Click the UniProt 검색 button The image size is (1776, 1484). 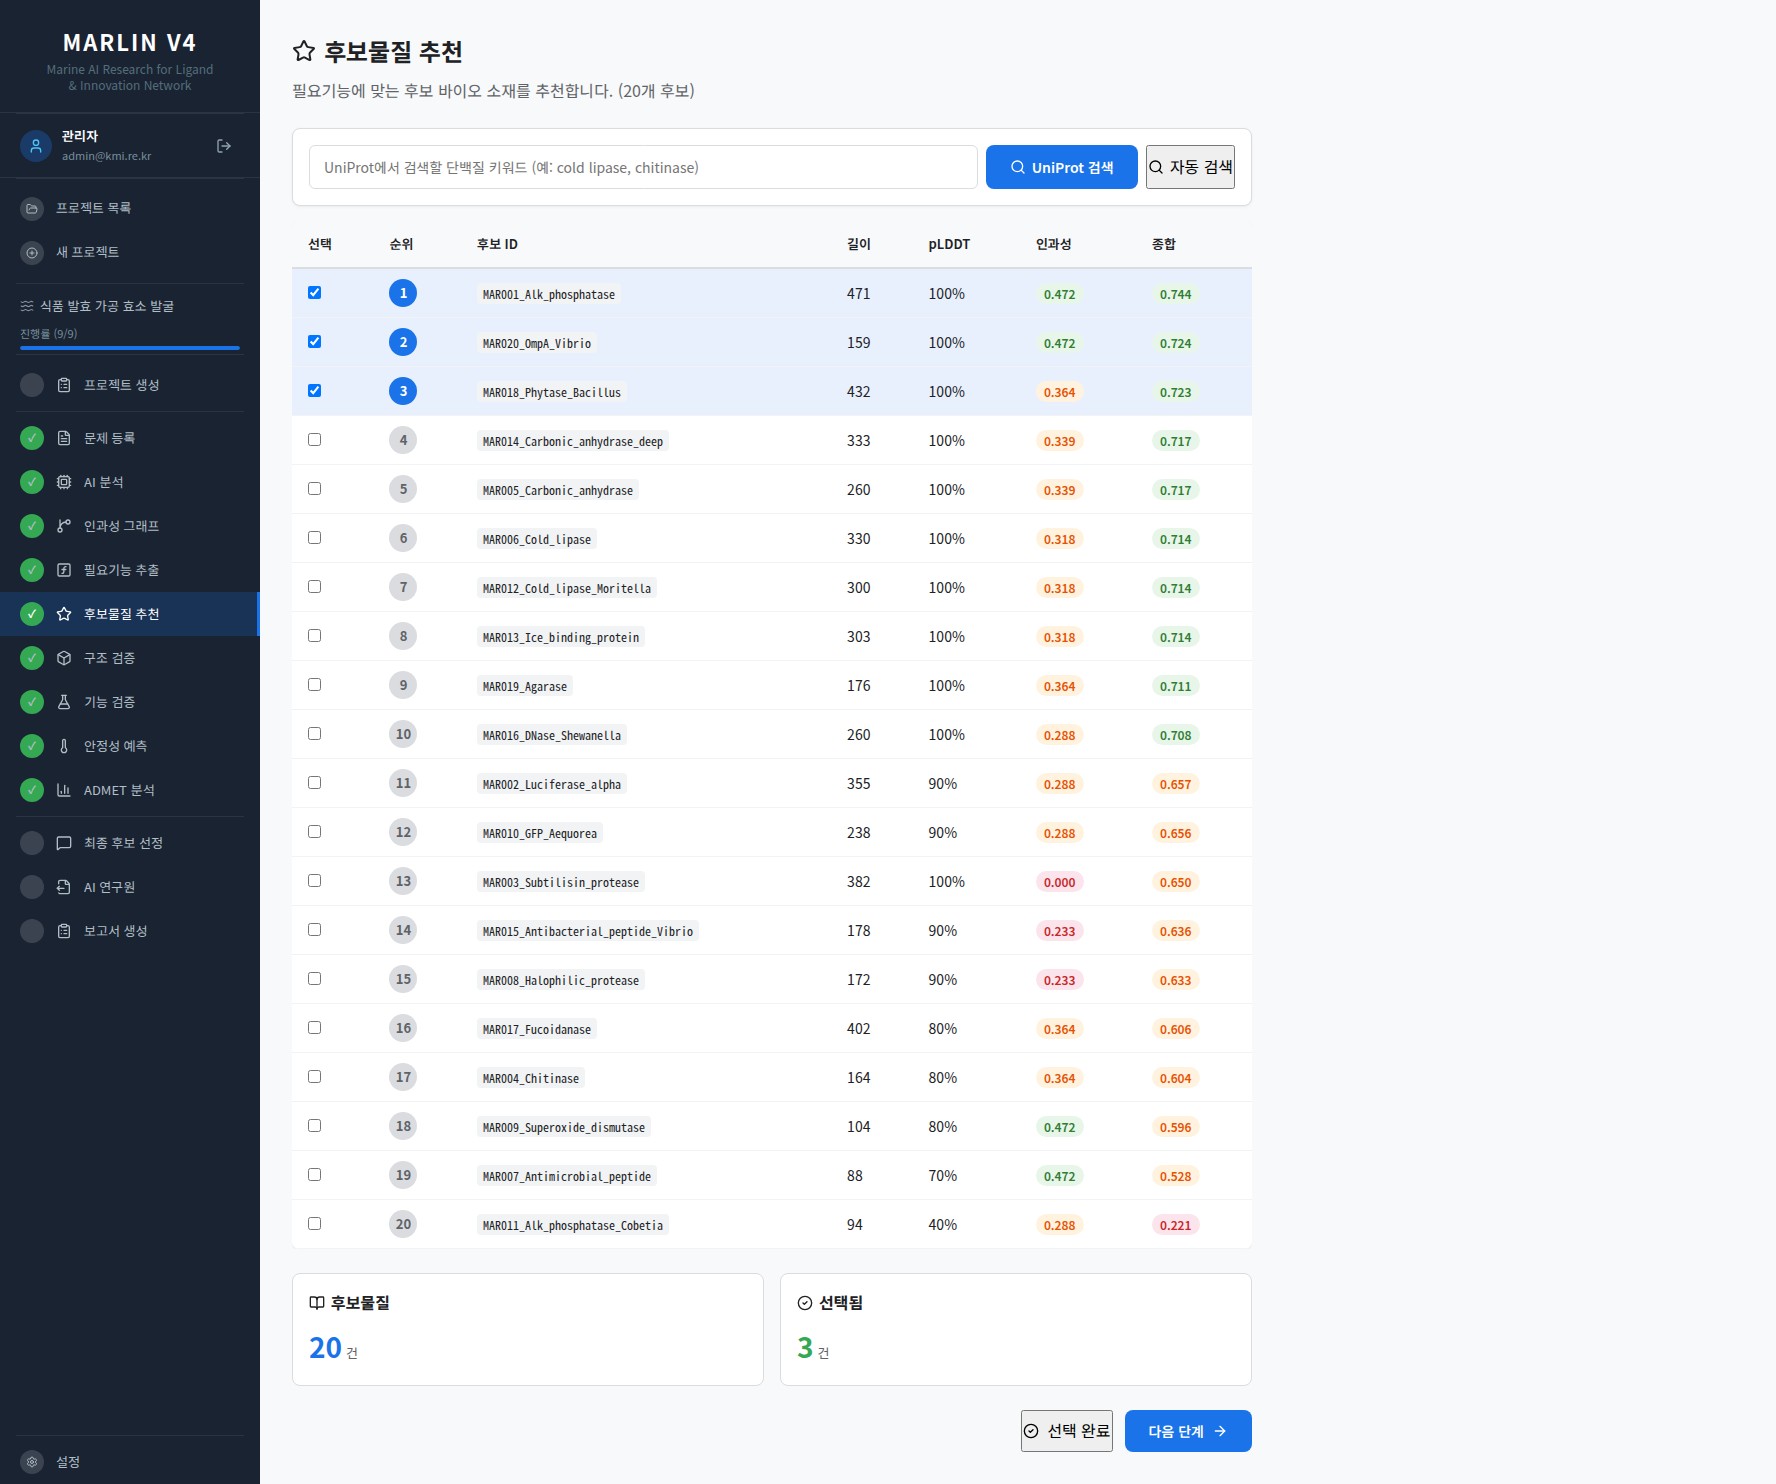click(x=1061, y=167)
